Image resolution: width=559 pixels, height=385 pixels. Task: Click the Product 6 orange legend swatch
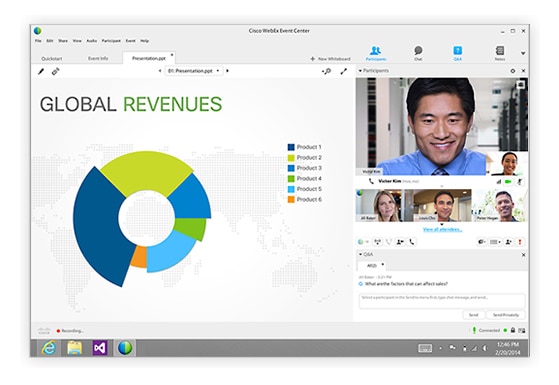tap(291, 200)
